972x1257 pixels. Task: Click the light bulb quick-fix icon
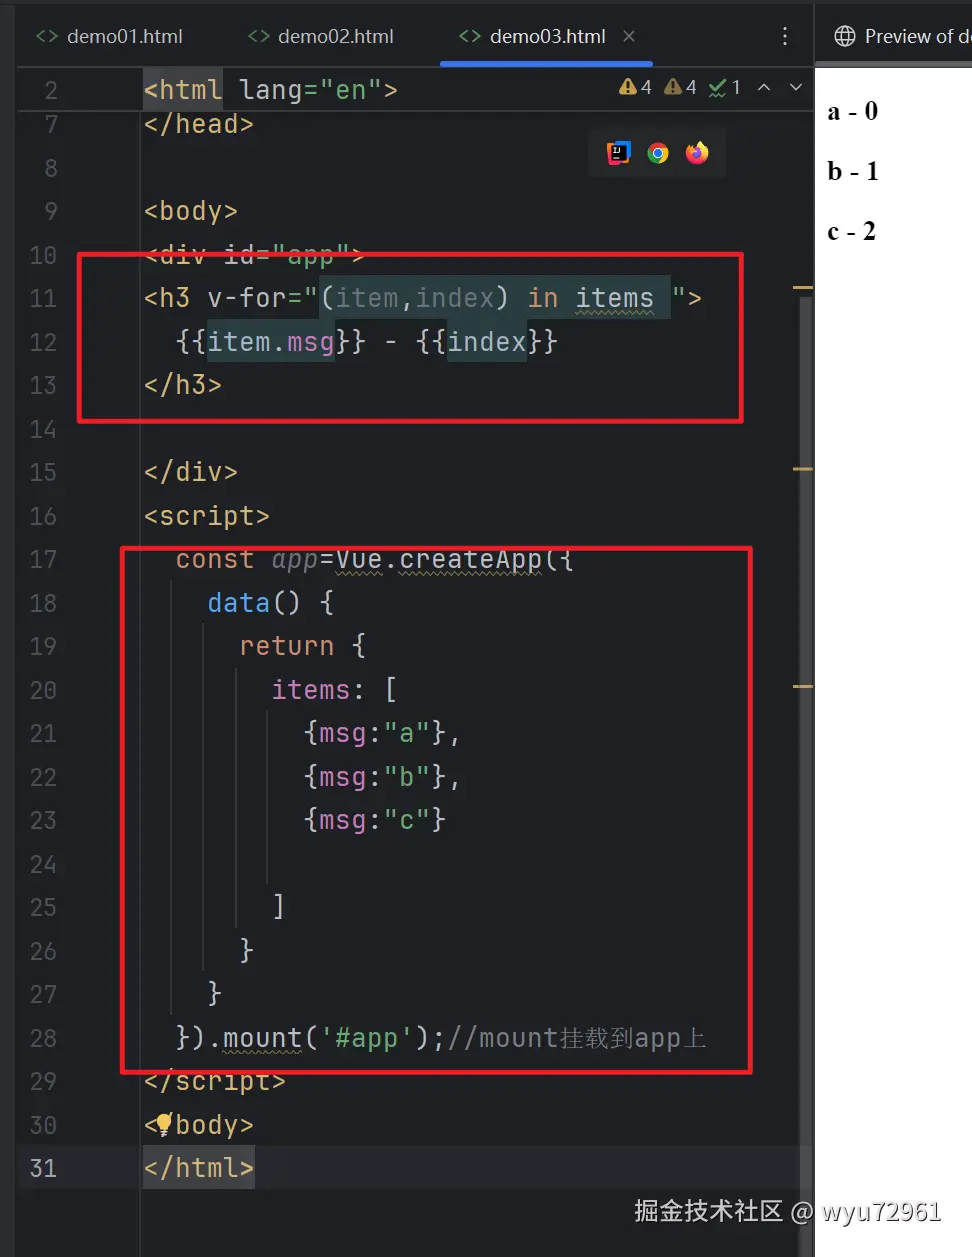[164, 1124]
